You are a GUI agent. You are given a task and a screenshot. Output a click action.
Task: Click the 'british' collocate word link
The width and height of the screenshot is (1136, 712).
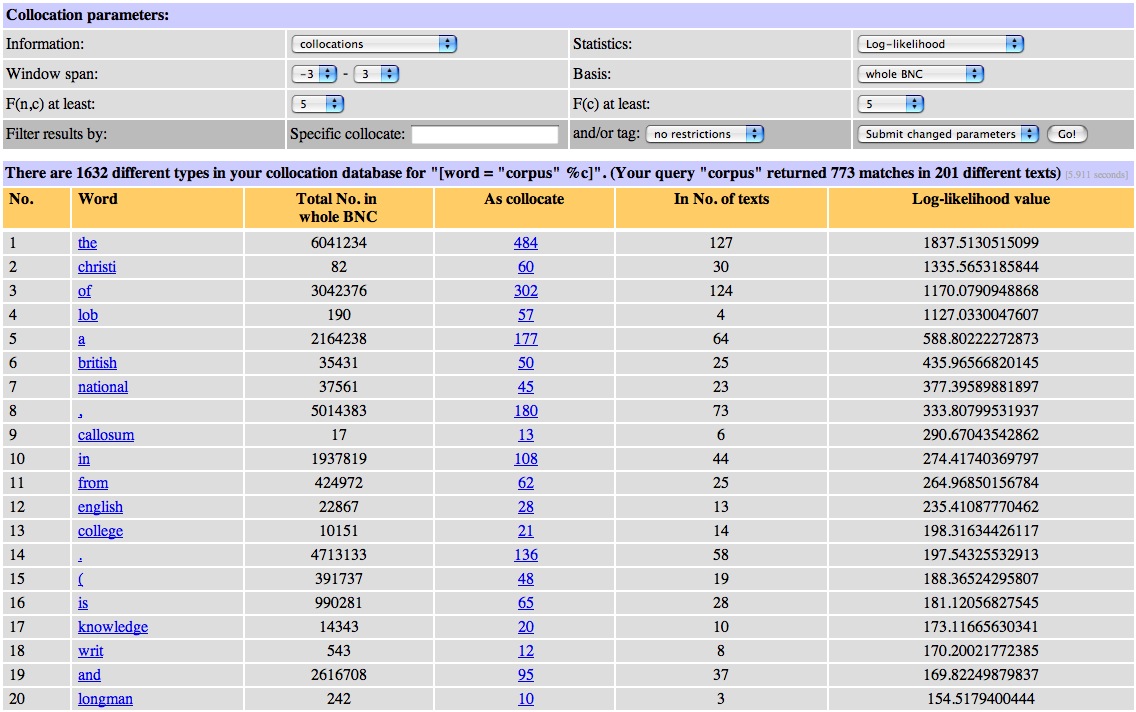coord(97,363)
